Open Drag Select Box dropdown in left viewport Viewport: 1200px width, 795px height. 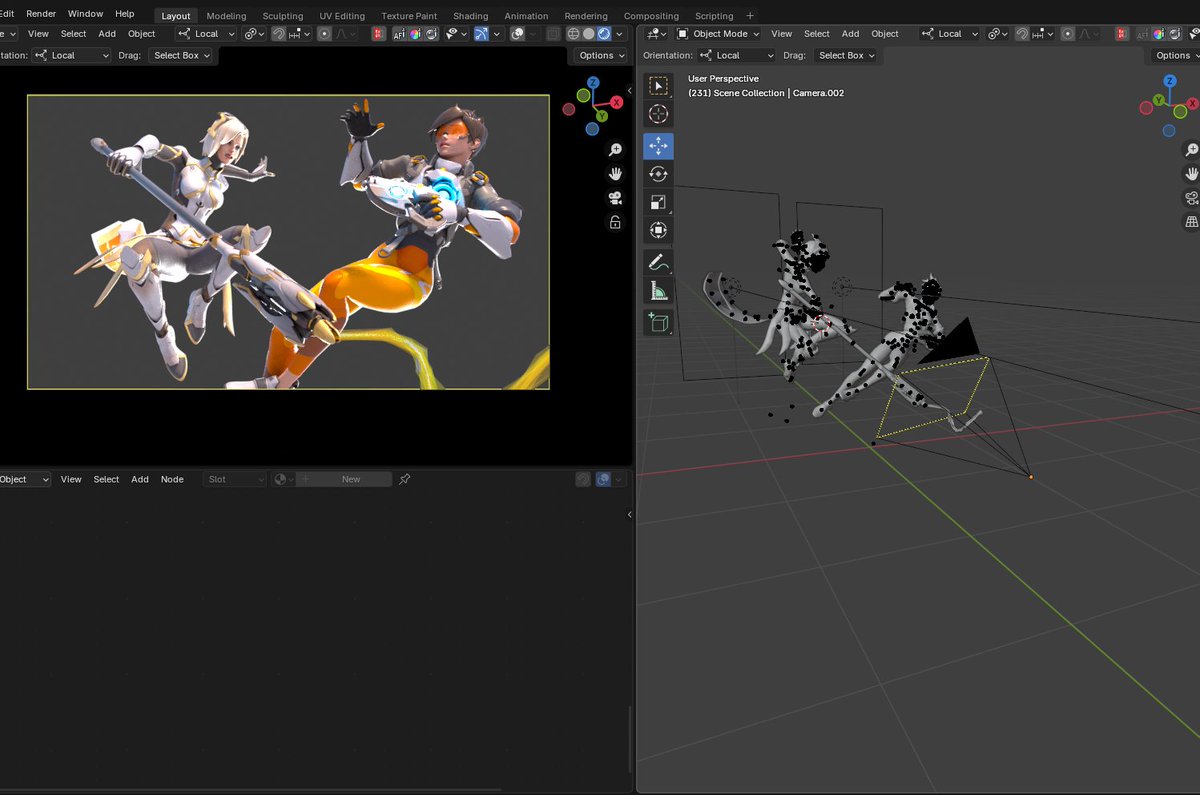click(x=182, y=56)
